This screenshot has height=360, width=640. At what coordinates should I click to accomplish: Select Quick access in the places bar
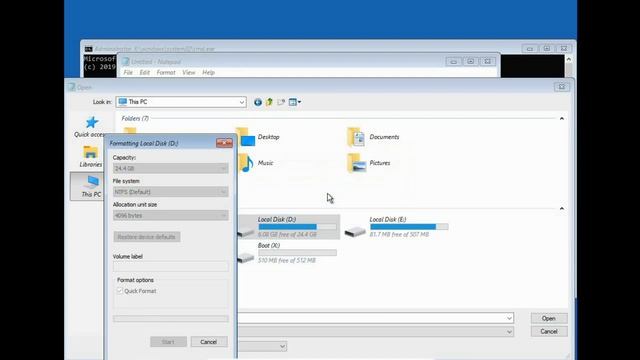(90, 127)
